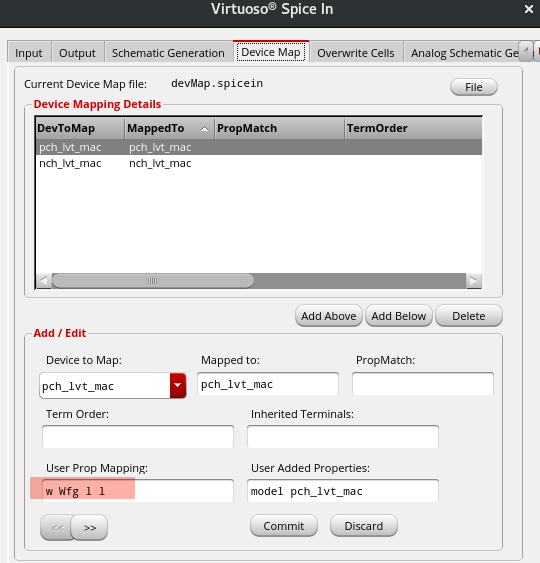Open the Device to Map dropdown arrow
The width and height of the screenshot is (540, 563).
tap(178, 385)
